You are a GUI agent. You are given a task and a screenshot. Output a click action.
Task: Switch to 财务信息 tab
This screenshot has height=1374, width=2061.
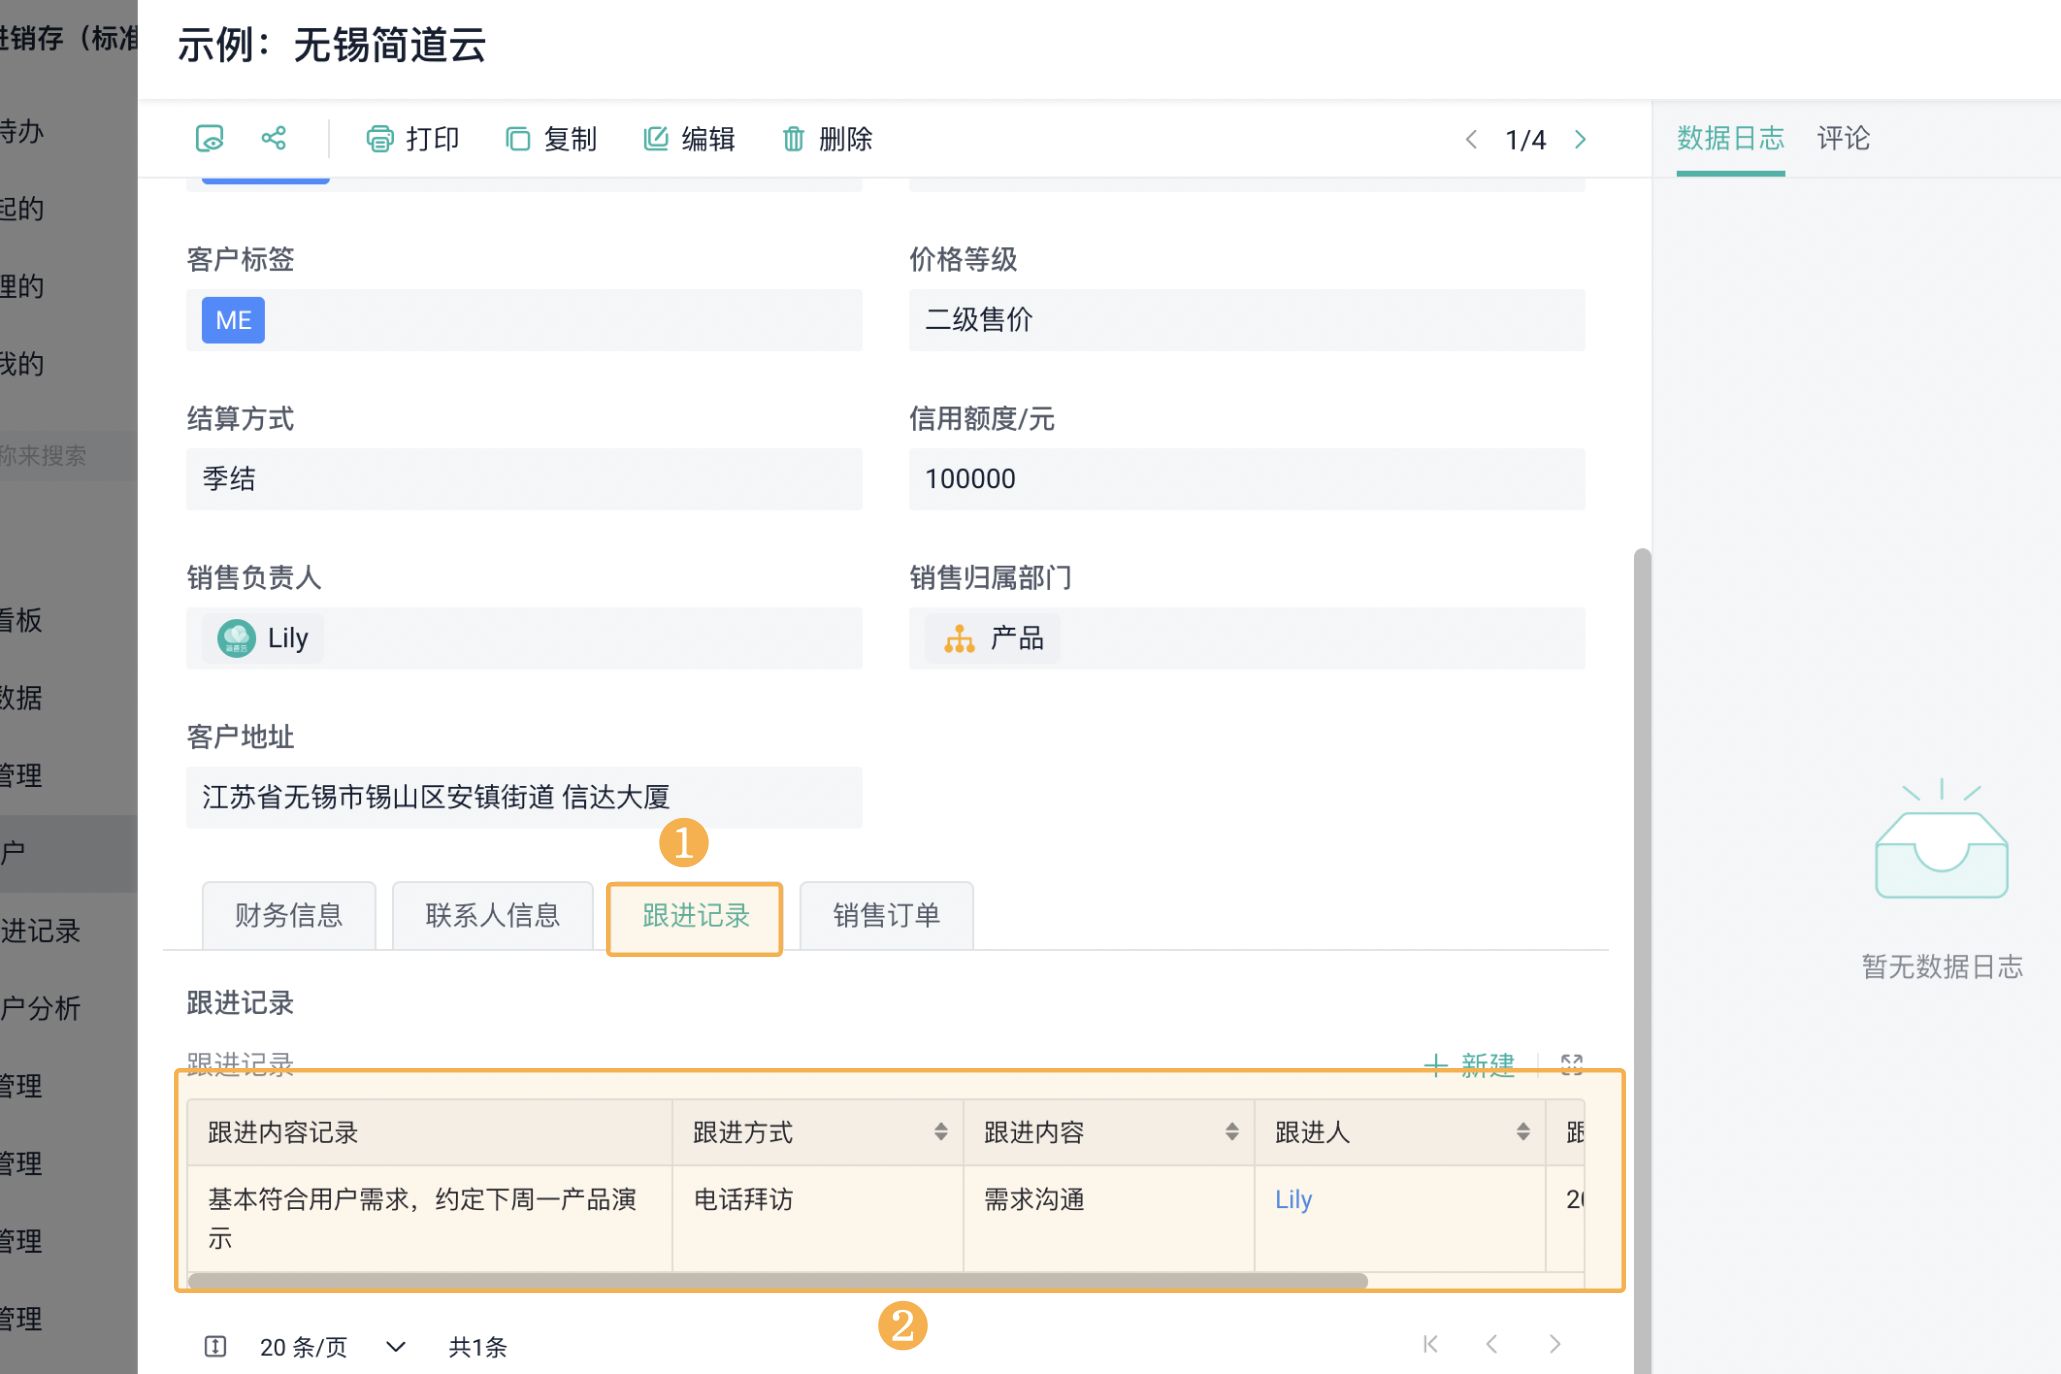[x=288, y=915]
